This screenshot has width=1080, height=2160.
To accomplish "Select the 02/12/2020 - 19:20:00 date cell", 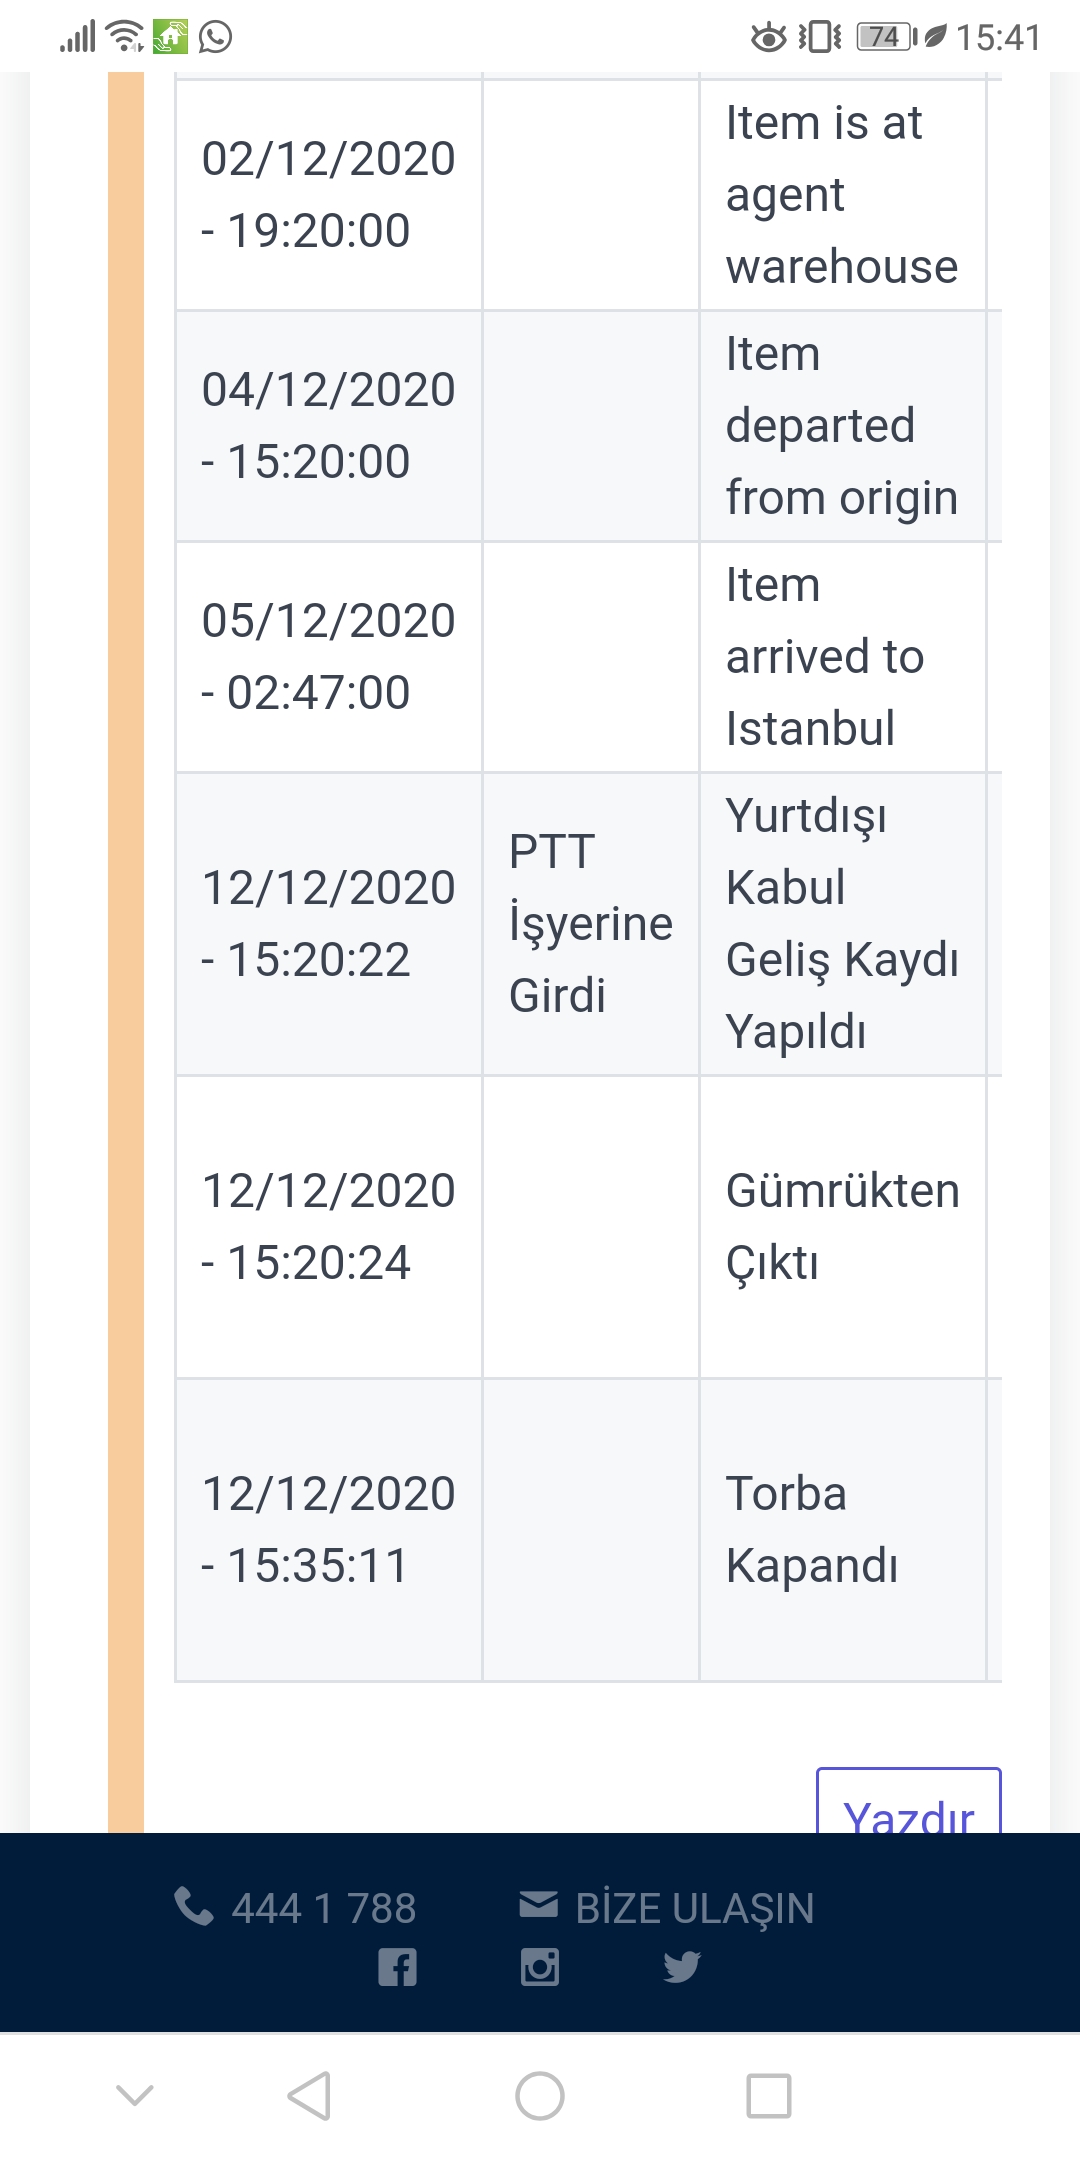I will 329,195.
